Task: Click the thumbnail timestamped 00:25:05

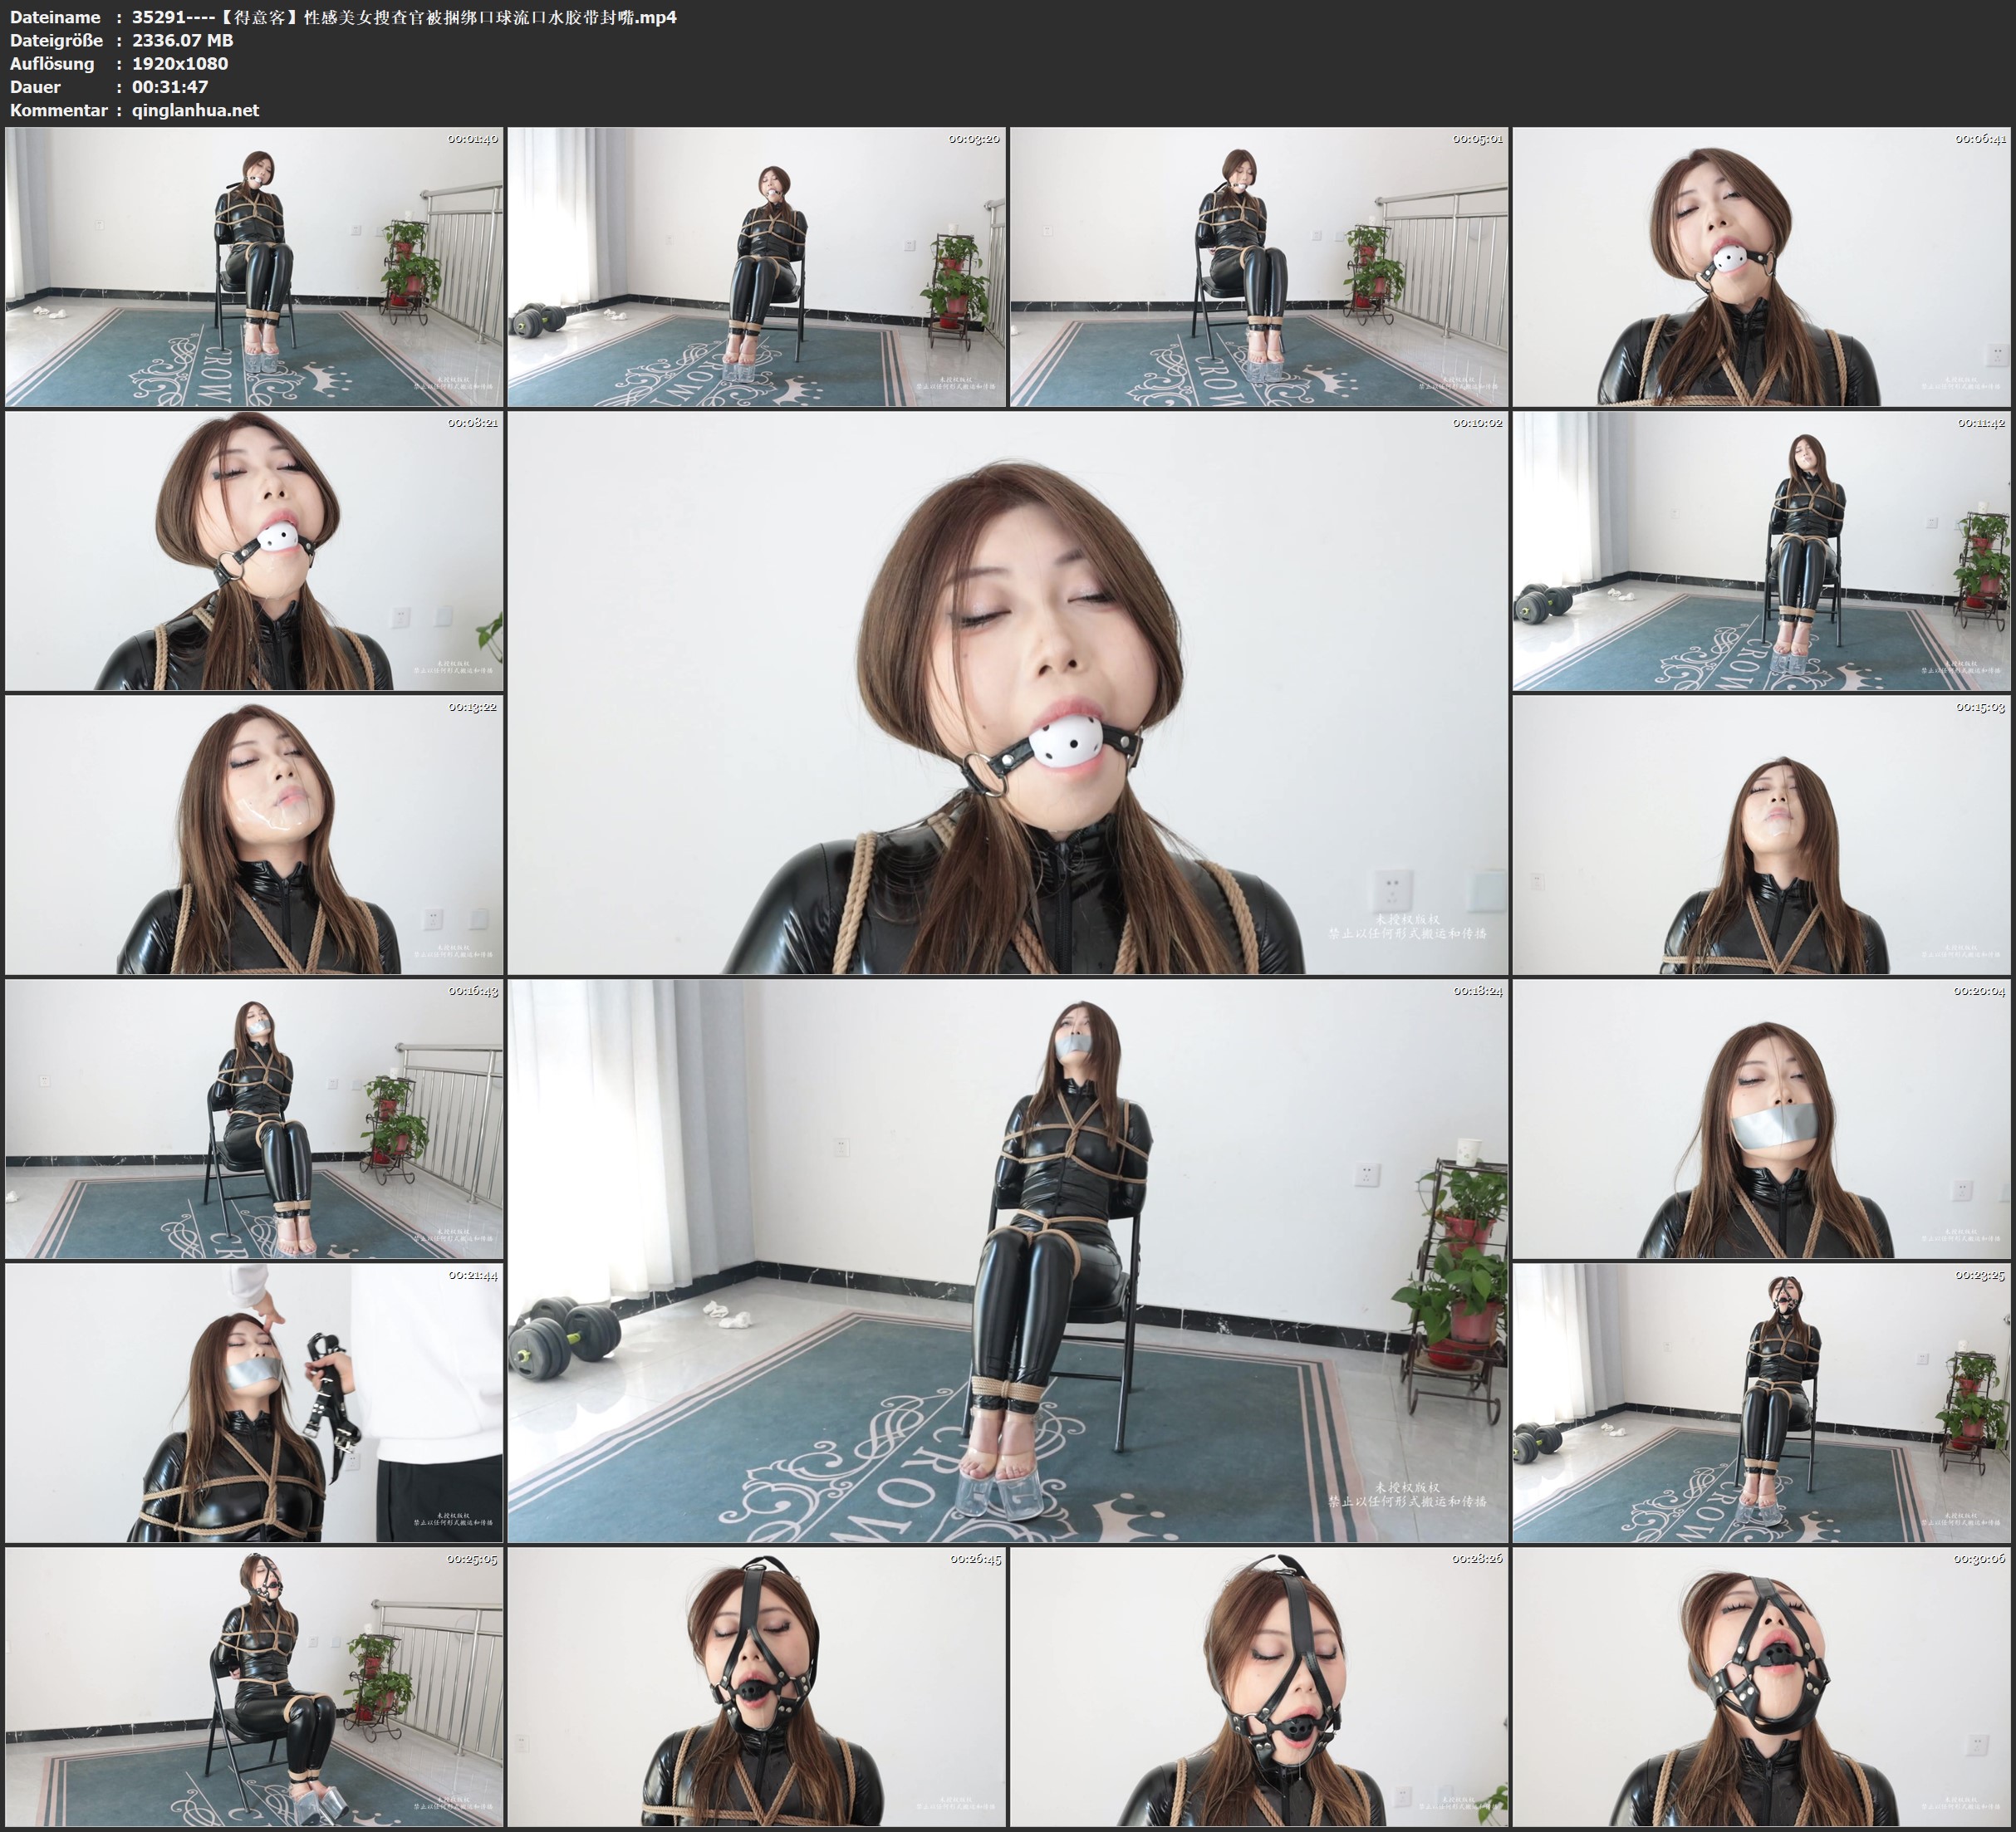Action: [254, 1687]
